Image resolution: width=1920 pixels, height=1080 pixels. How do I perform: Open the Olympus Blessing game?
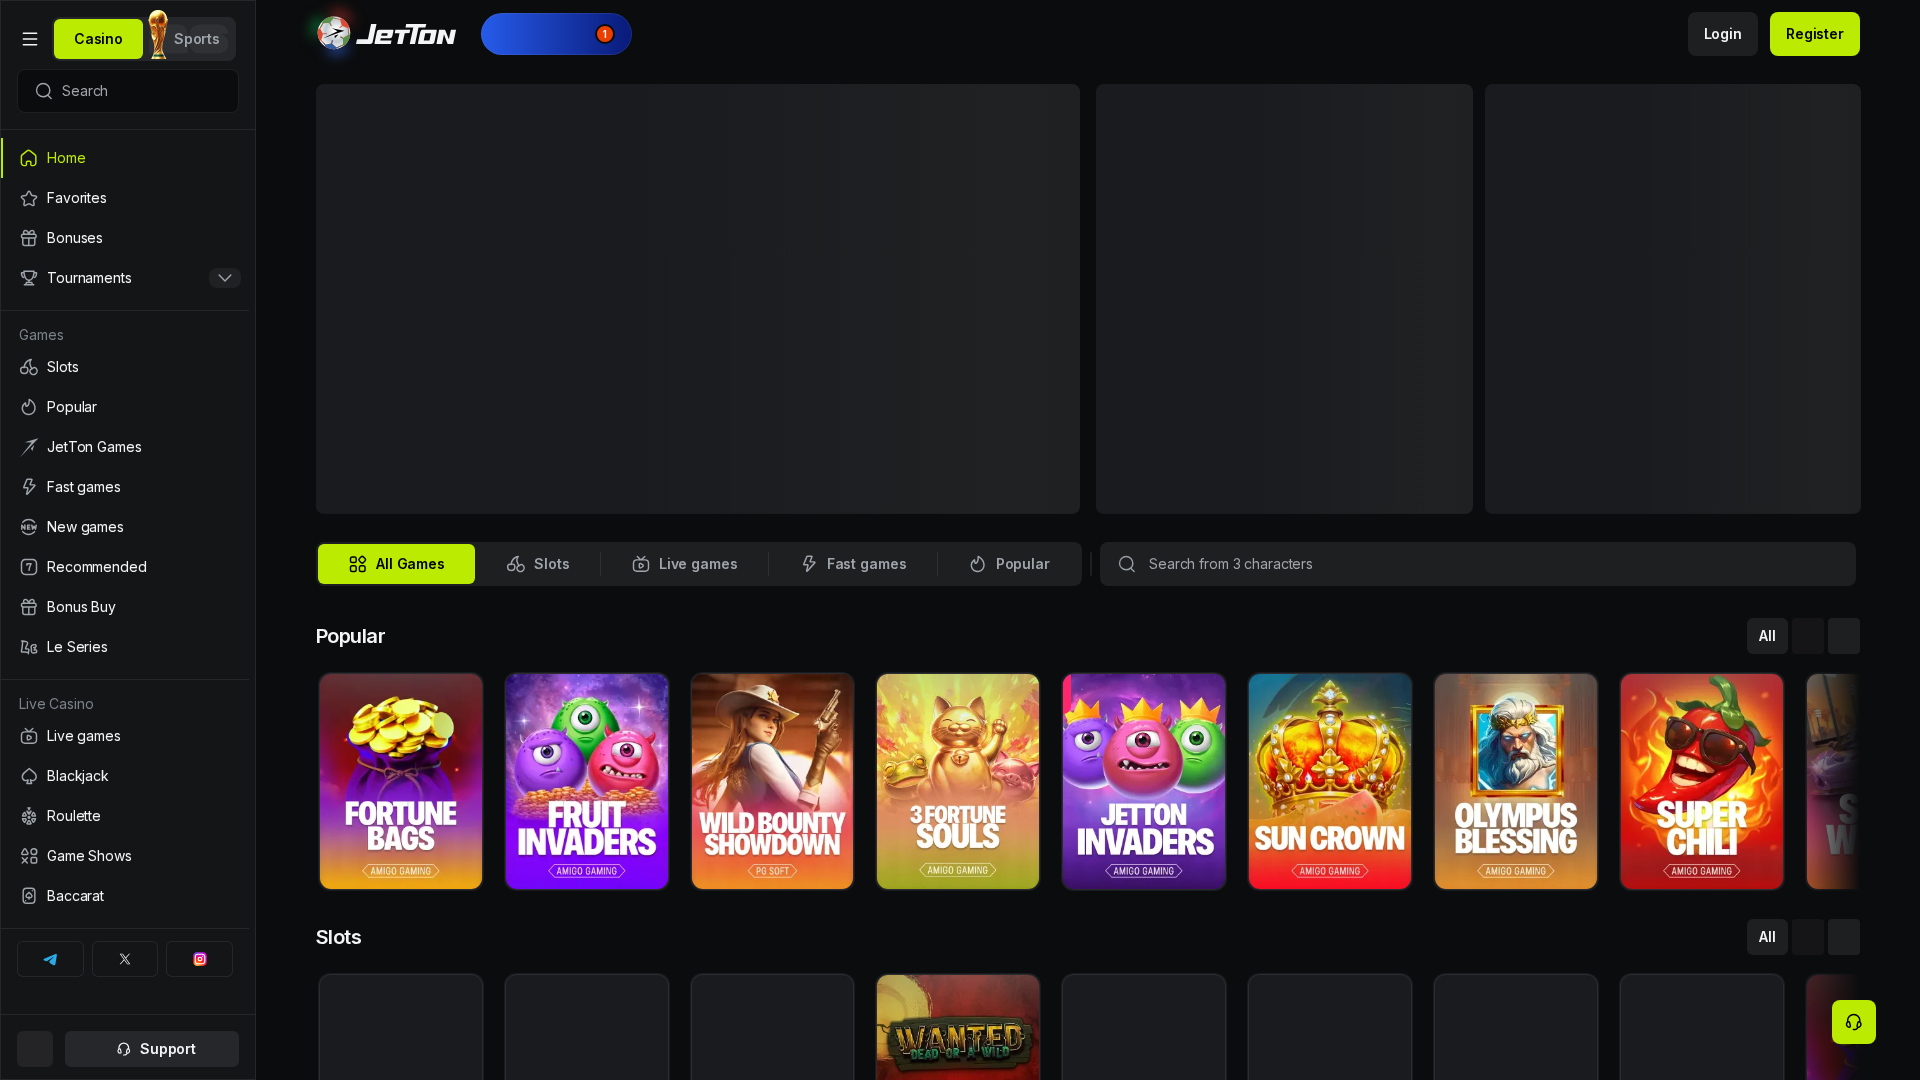coord(1516,781)
